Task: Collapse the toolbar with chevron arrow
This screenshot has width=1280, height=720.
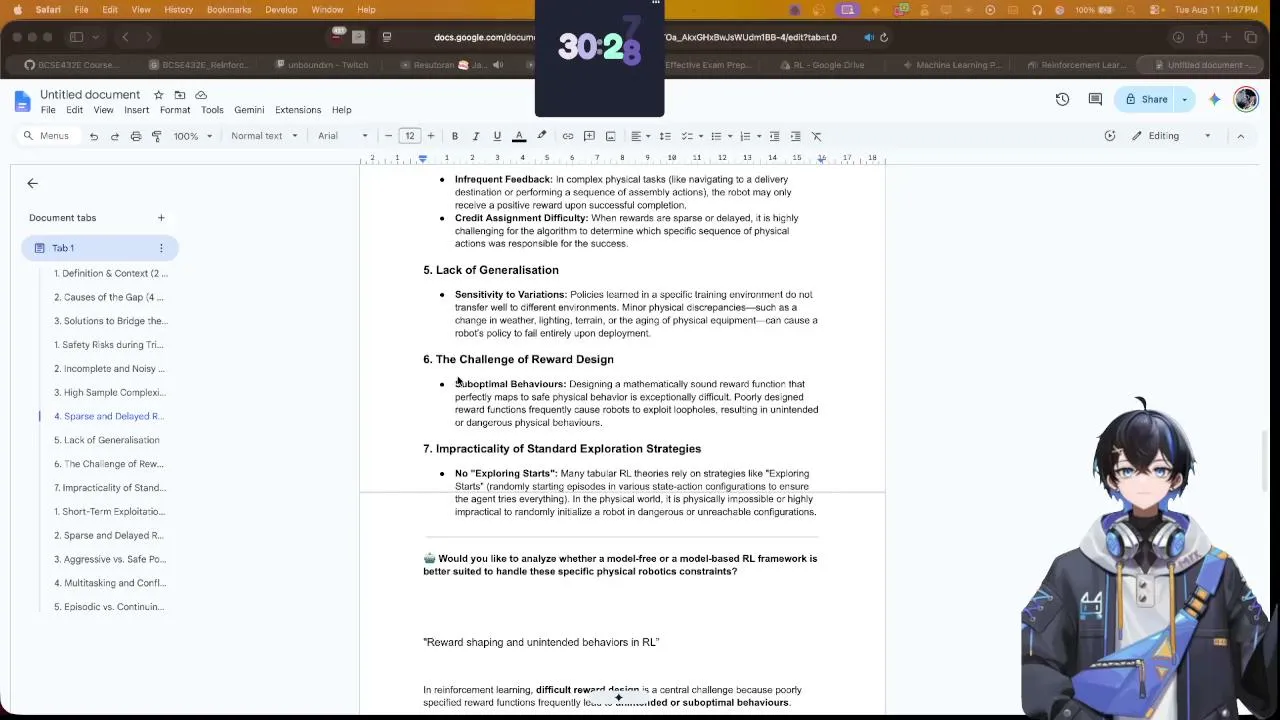Action: [1241, 136]
